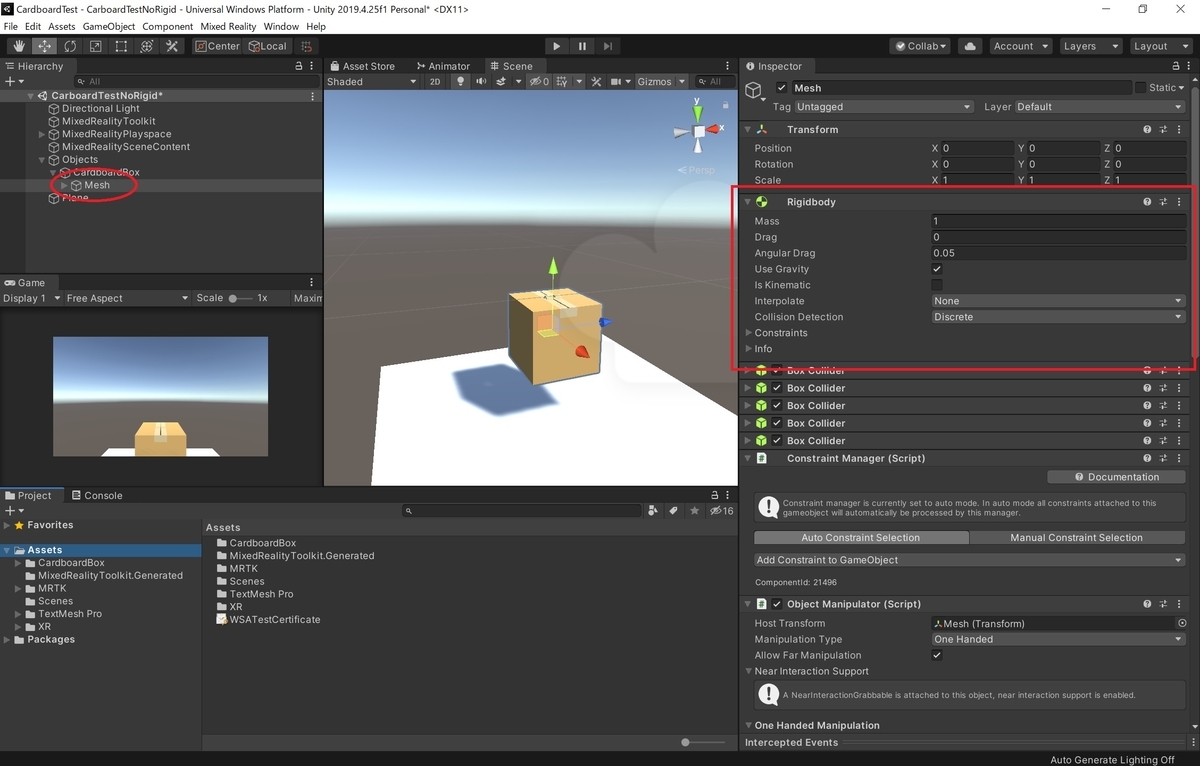The image size is (1200, 766).
Task: Open Manipulation Type dropdown
Action: 1058,639
